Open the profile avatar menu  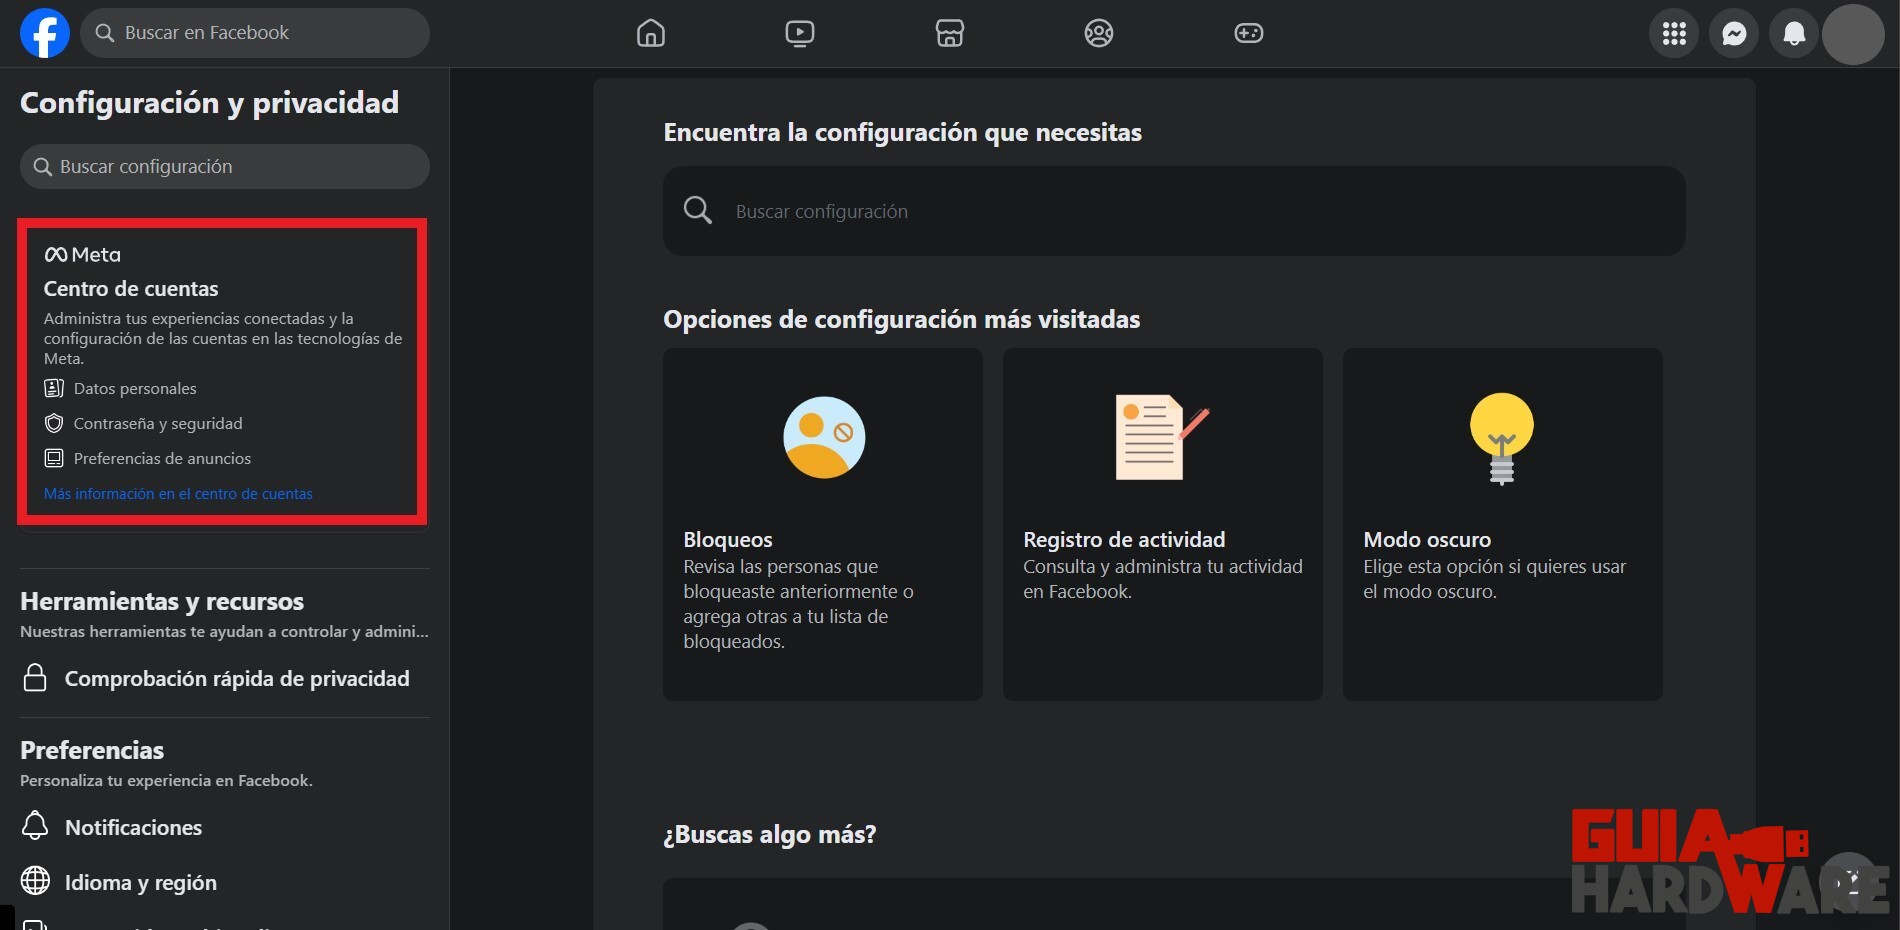coord(1853,34)
